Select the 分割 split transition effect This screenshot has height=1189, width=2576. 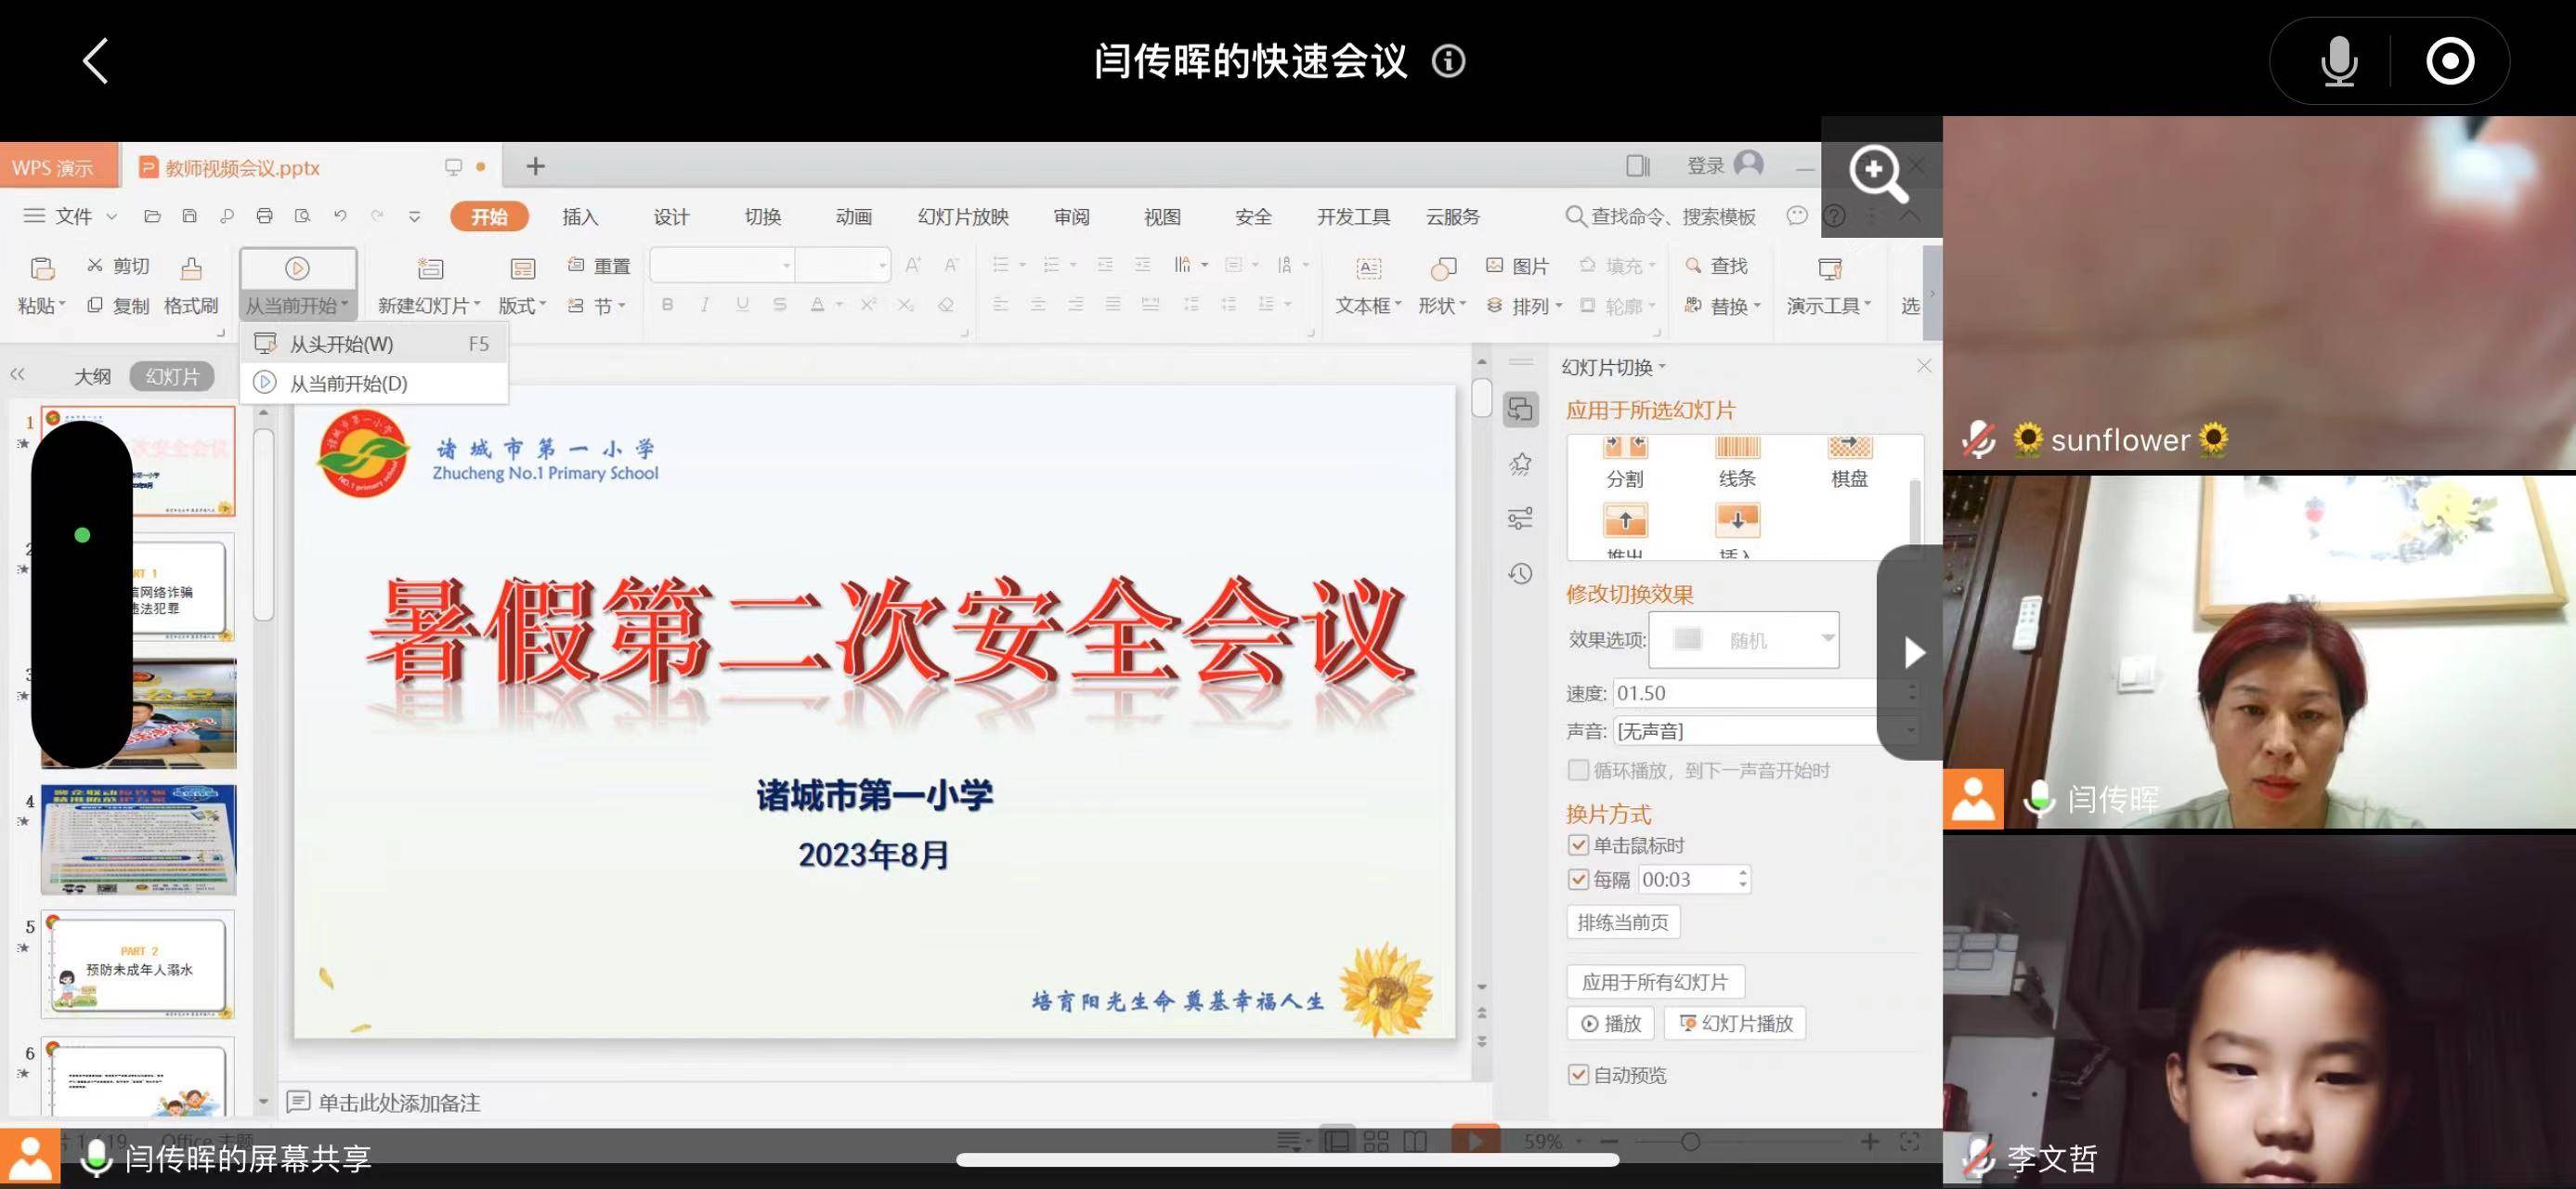click(x=1625, y=463)
